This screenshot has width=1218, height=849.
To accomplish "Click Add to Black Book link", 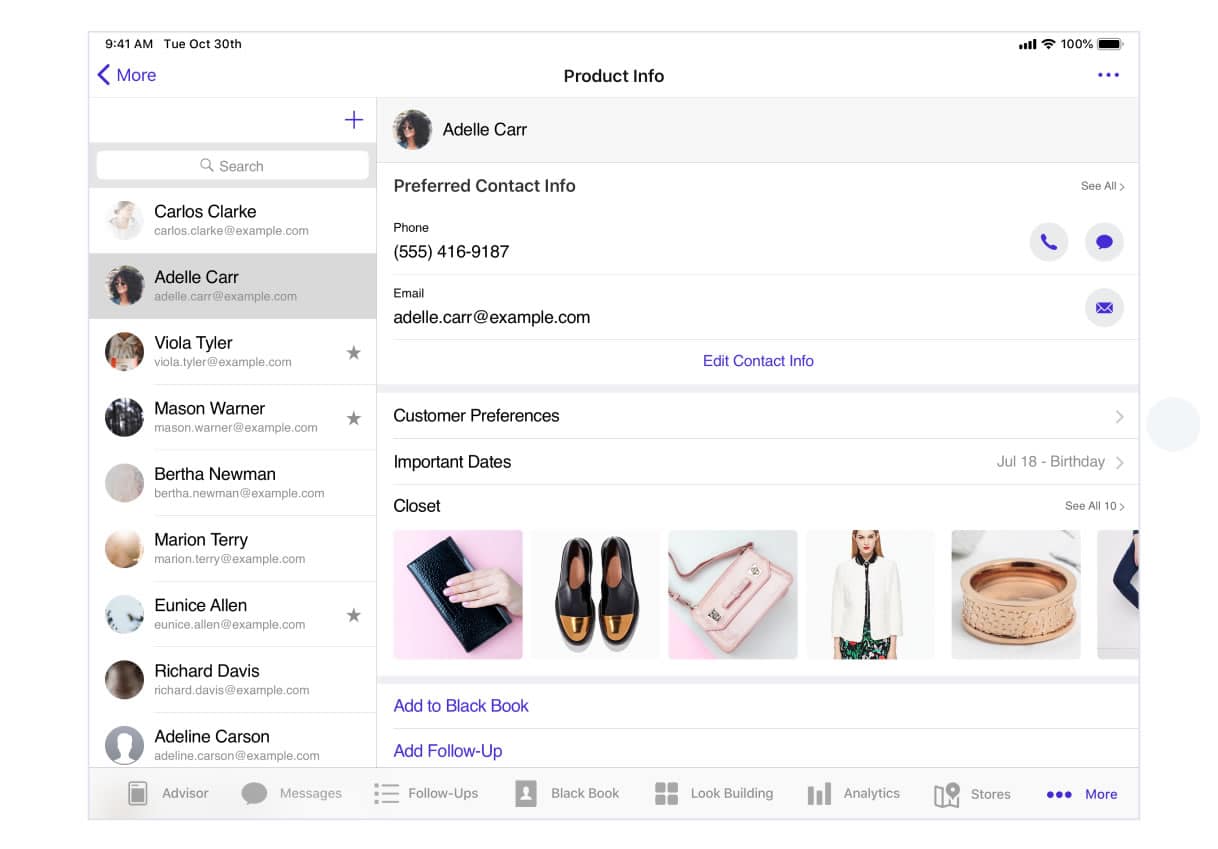I will 461,706.
